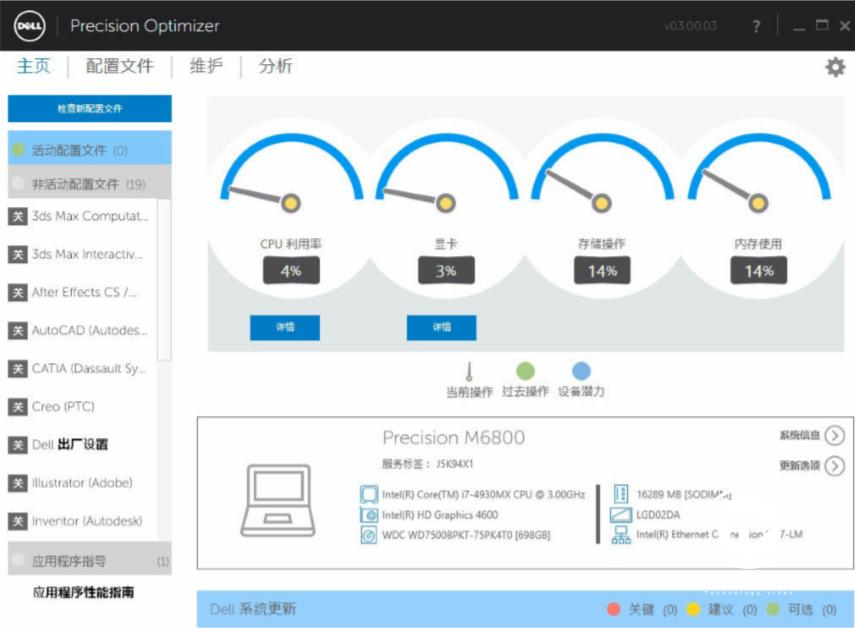The image size is (855, 628).
Task: Click red 关键 update indicator
Action: coord(613,609)
